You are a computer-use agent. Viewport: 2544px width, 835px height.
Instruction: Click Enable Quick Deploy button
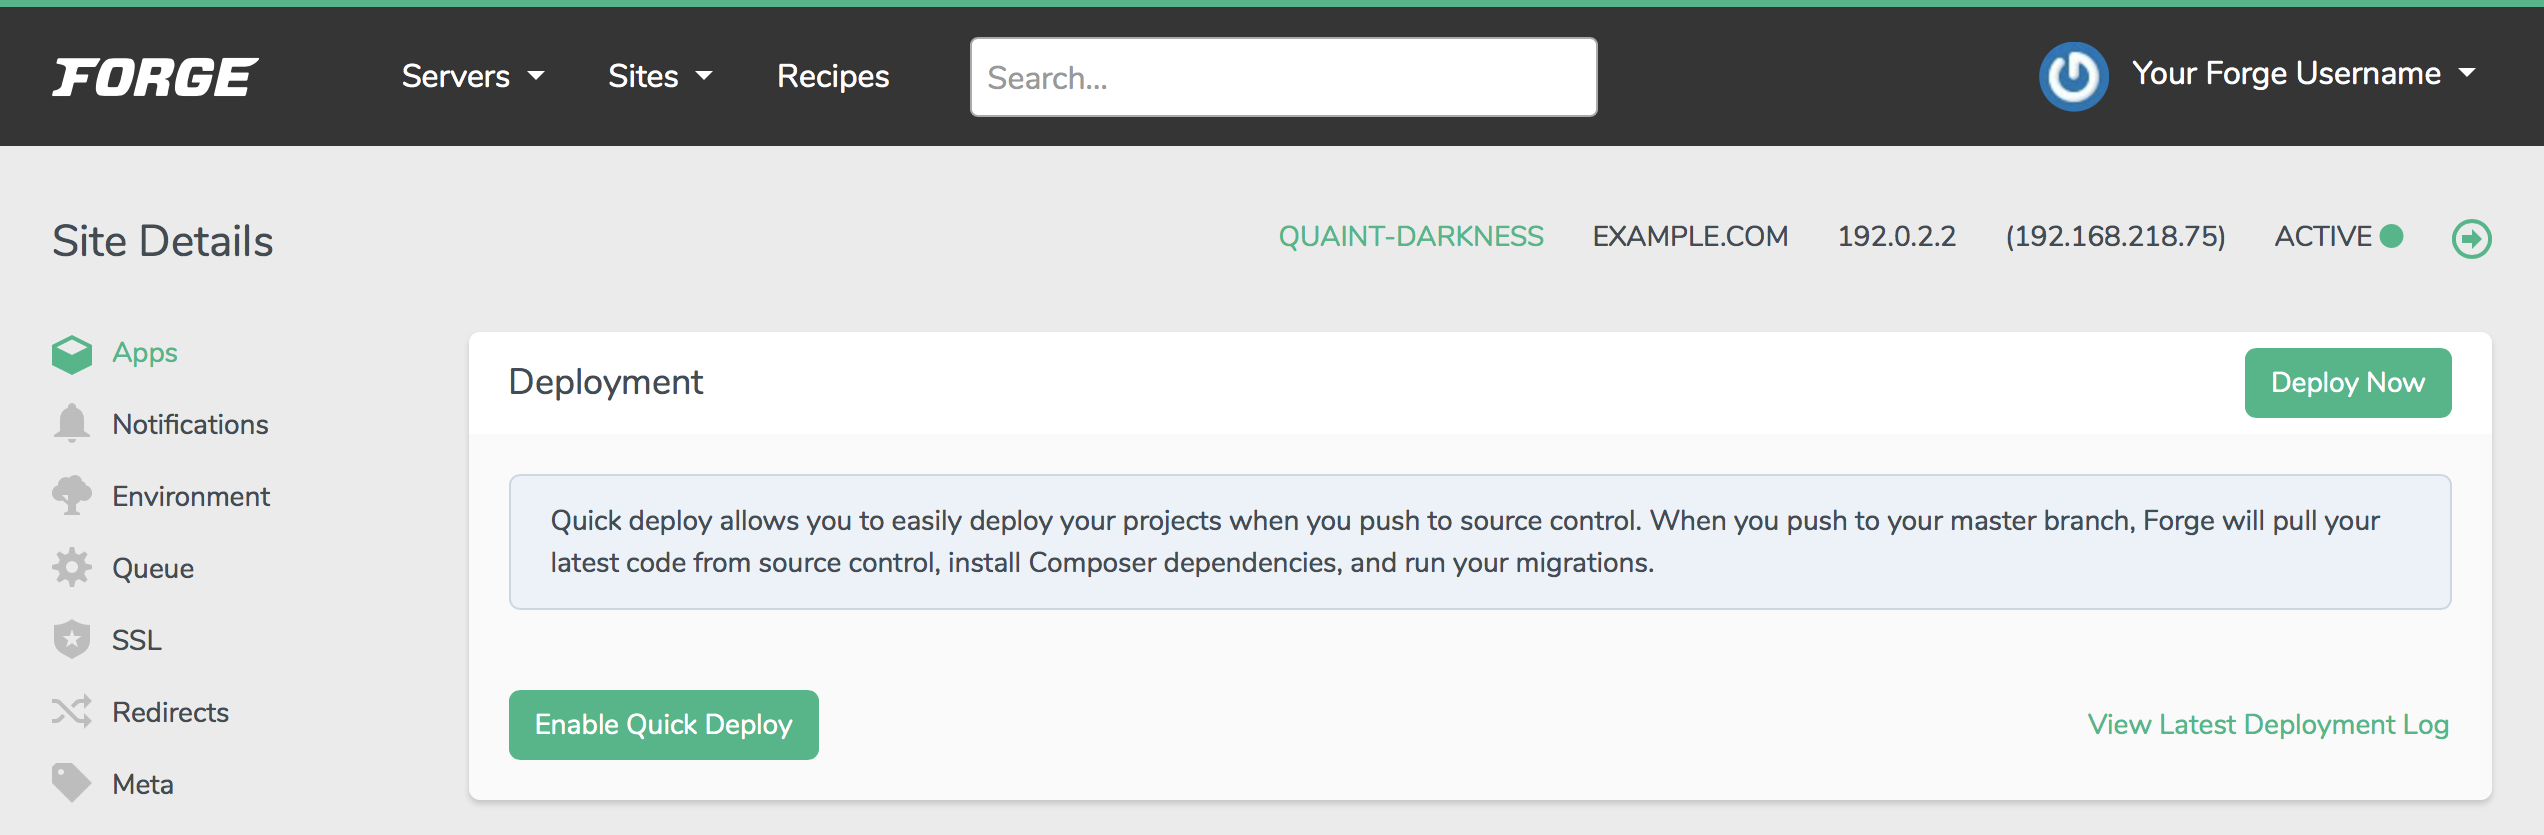click(x=663, y=725)
